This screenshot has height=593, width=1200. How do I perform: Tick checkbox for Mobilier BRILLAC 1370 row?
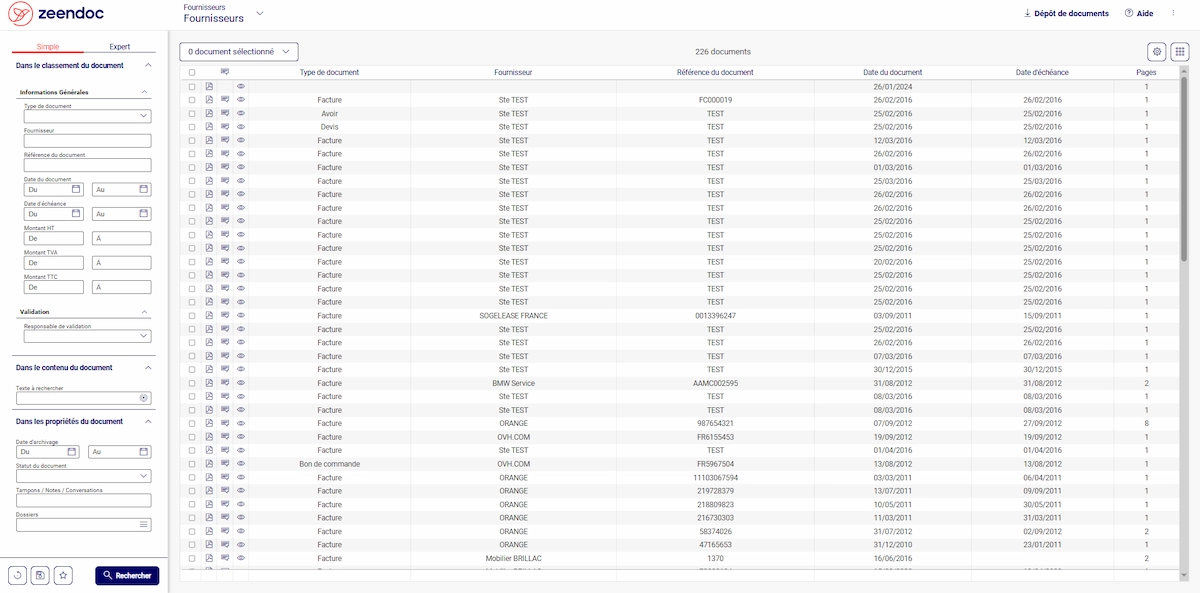pos(192,558)
